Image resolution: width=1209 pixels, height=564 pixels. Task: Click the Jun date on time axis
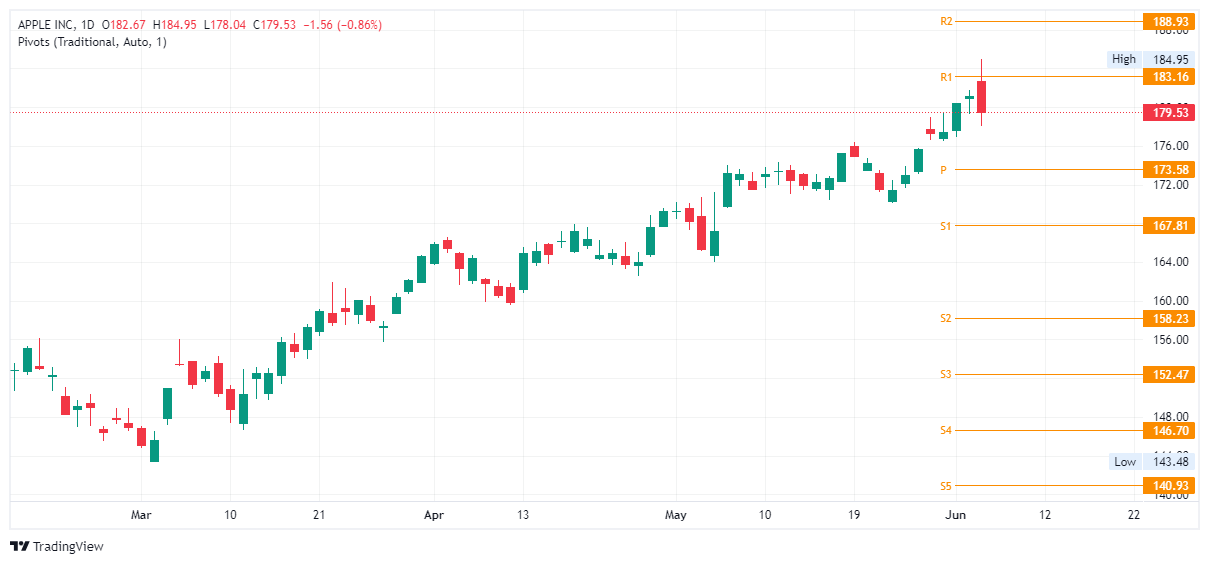click(x=956, y=515)
